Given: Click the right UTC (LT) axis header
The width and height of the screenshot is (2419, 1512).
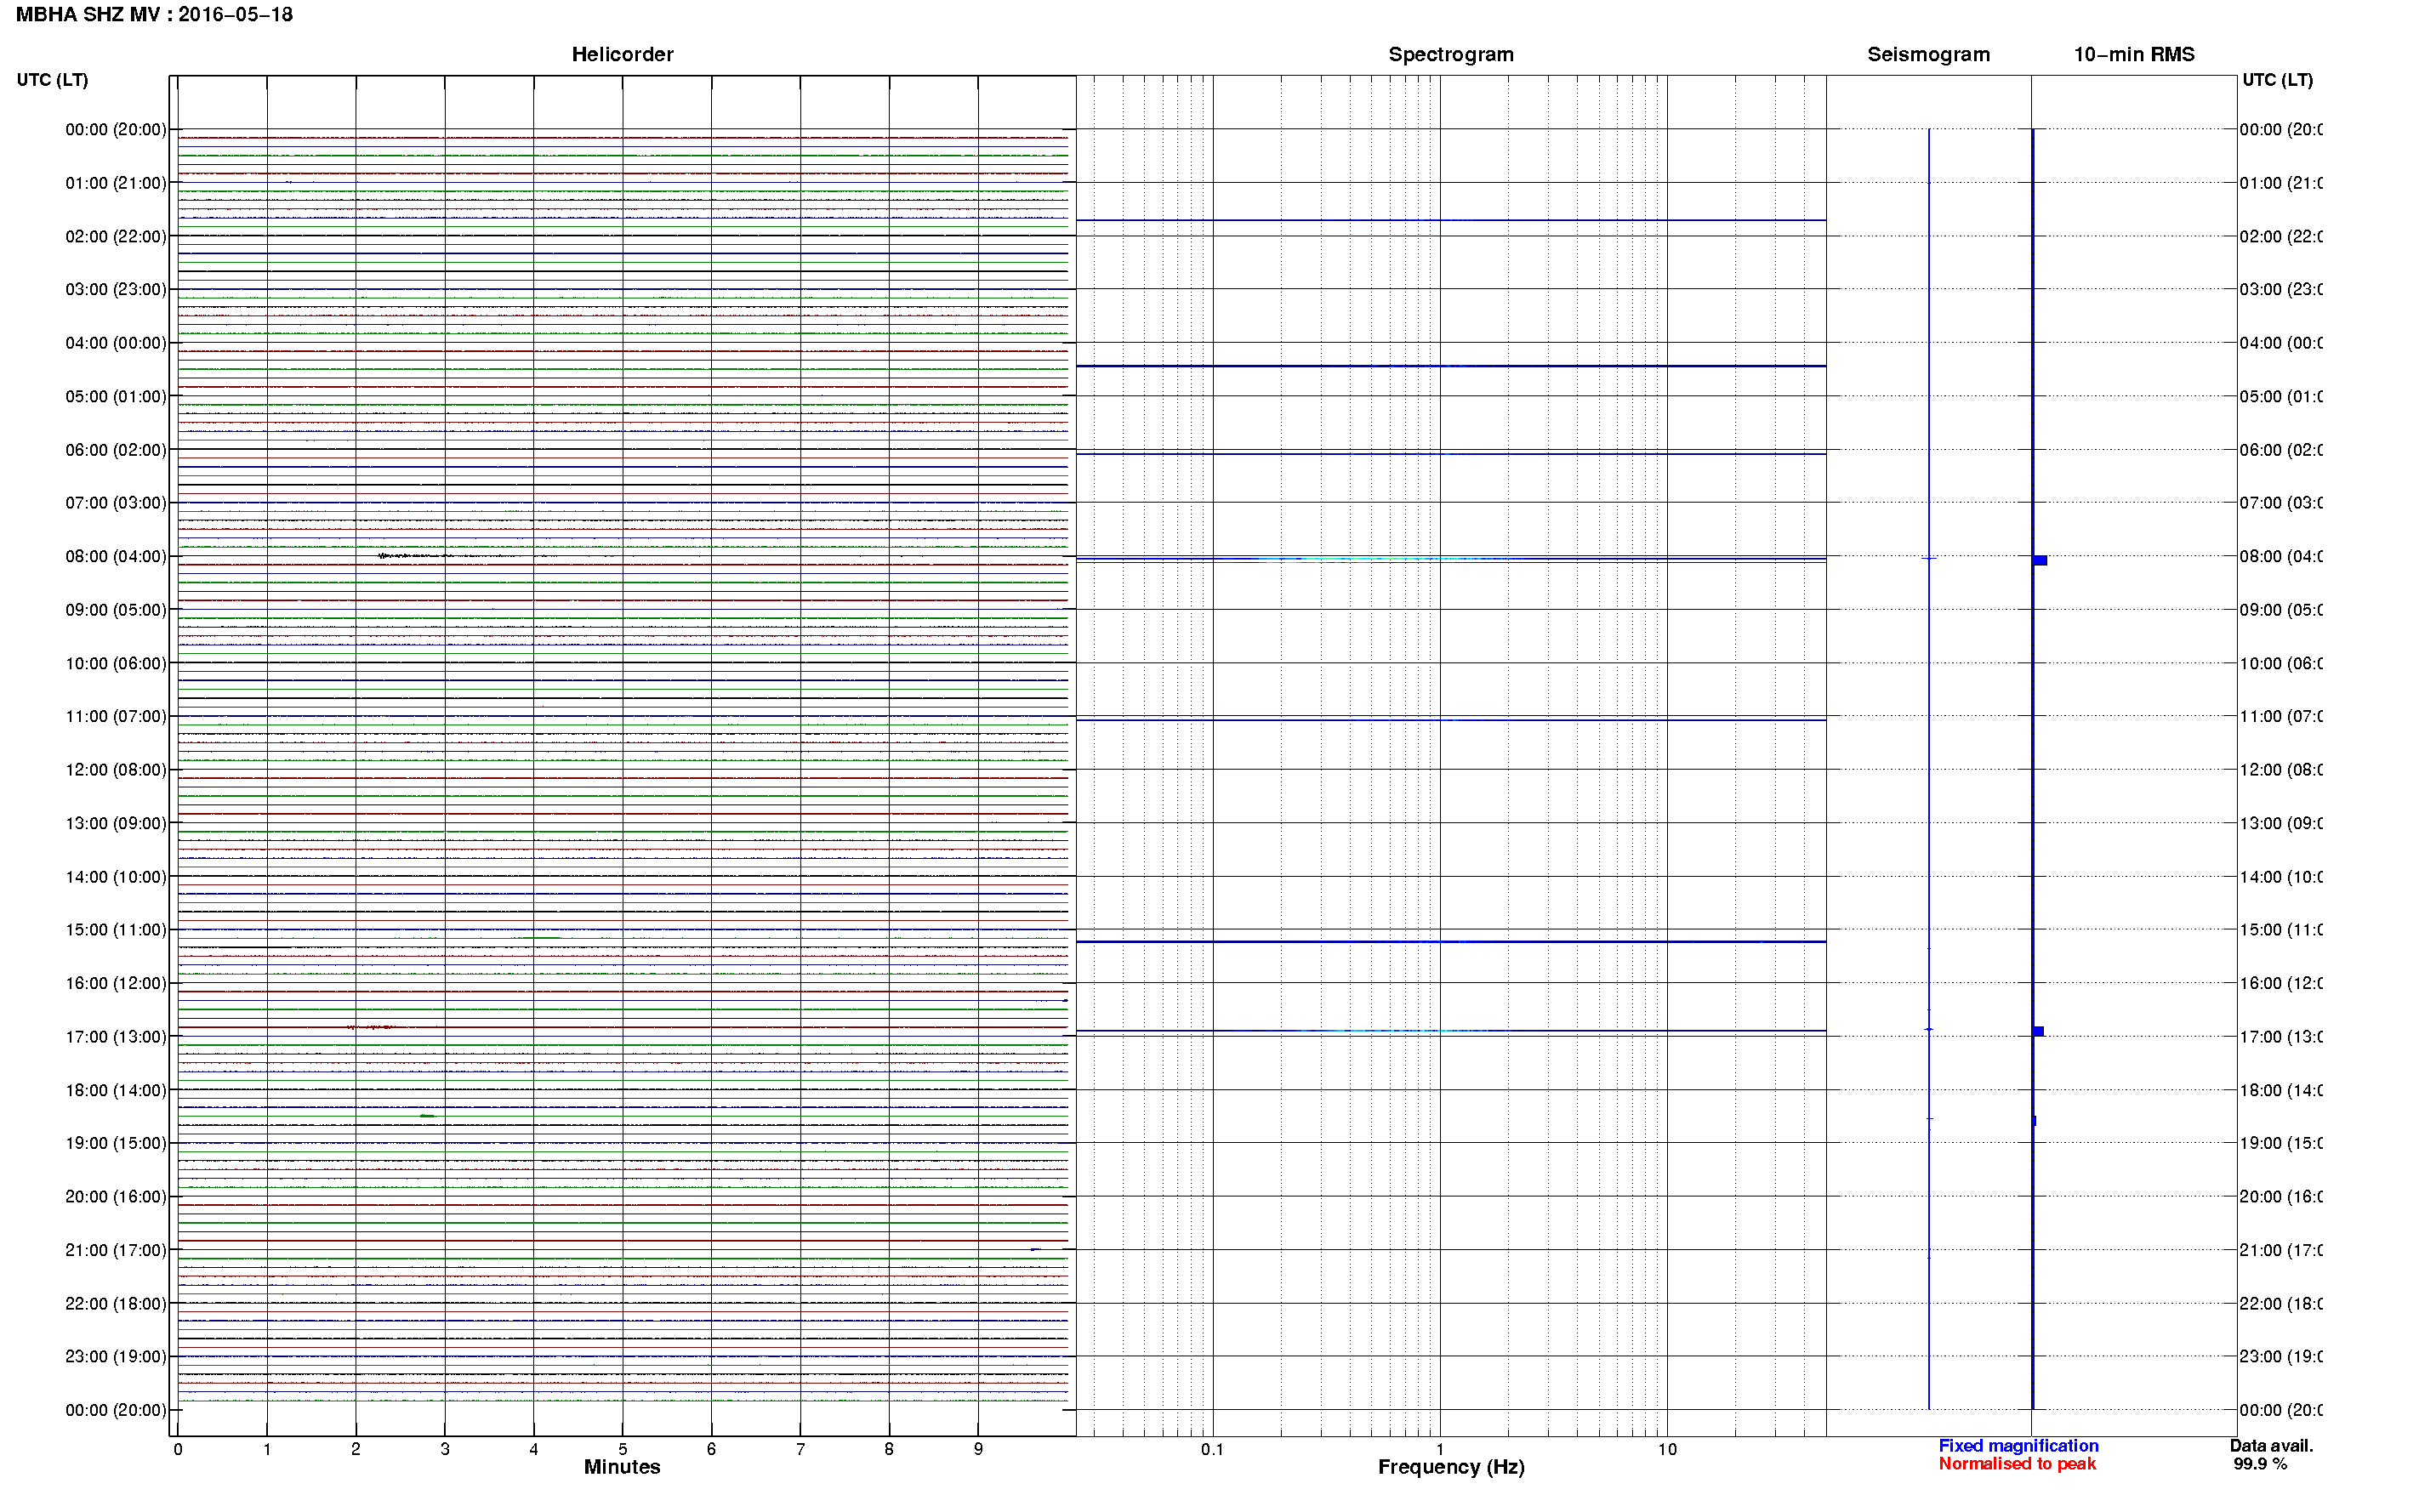Looking at the screenshot, I should [2277, 80].
